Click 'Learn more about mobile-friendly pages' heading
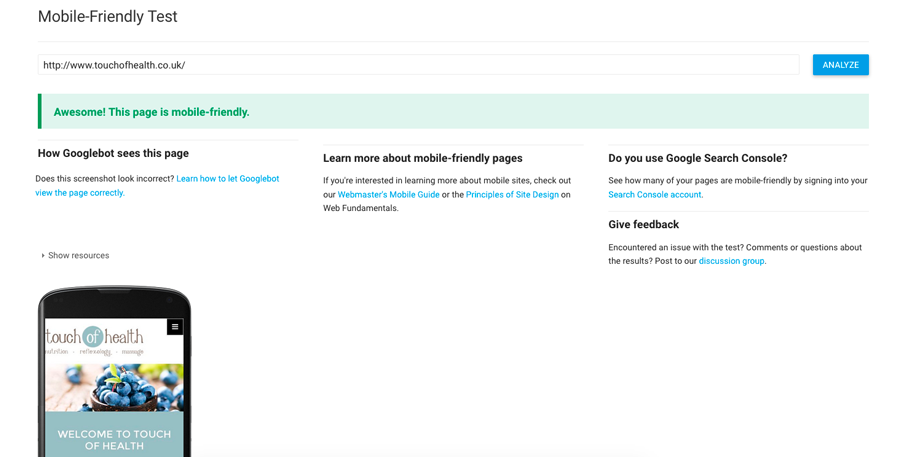The image size is (900, 457). 423,158
